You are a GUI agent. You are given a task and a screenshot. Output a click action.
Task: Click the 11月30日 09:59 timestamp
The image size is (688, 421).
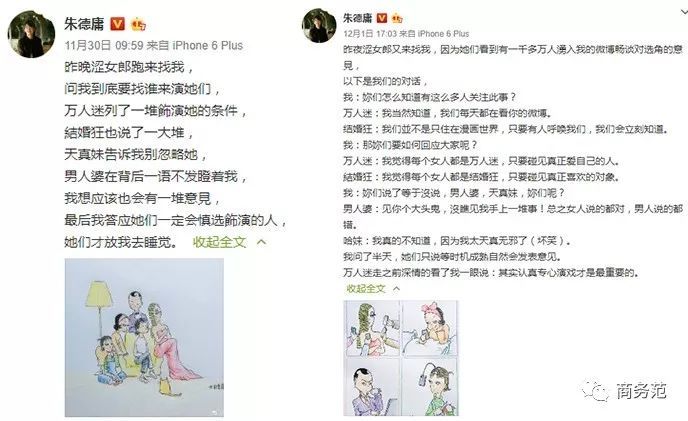pos(104,45)
